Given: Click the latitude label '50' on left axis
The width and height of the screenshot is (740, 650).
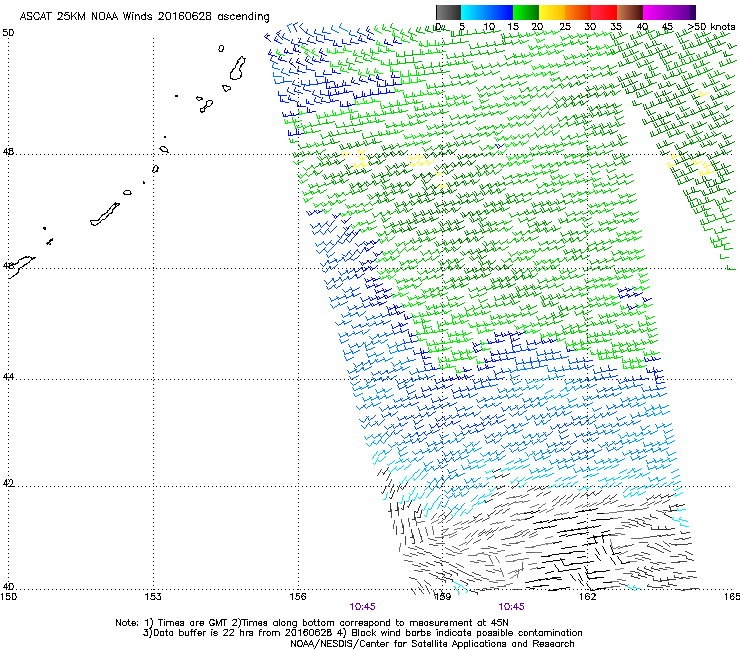Looking at the screenshot, I should pyautogui.click(x=8, y=33).
